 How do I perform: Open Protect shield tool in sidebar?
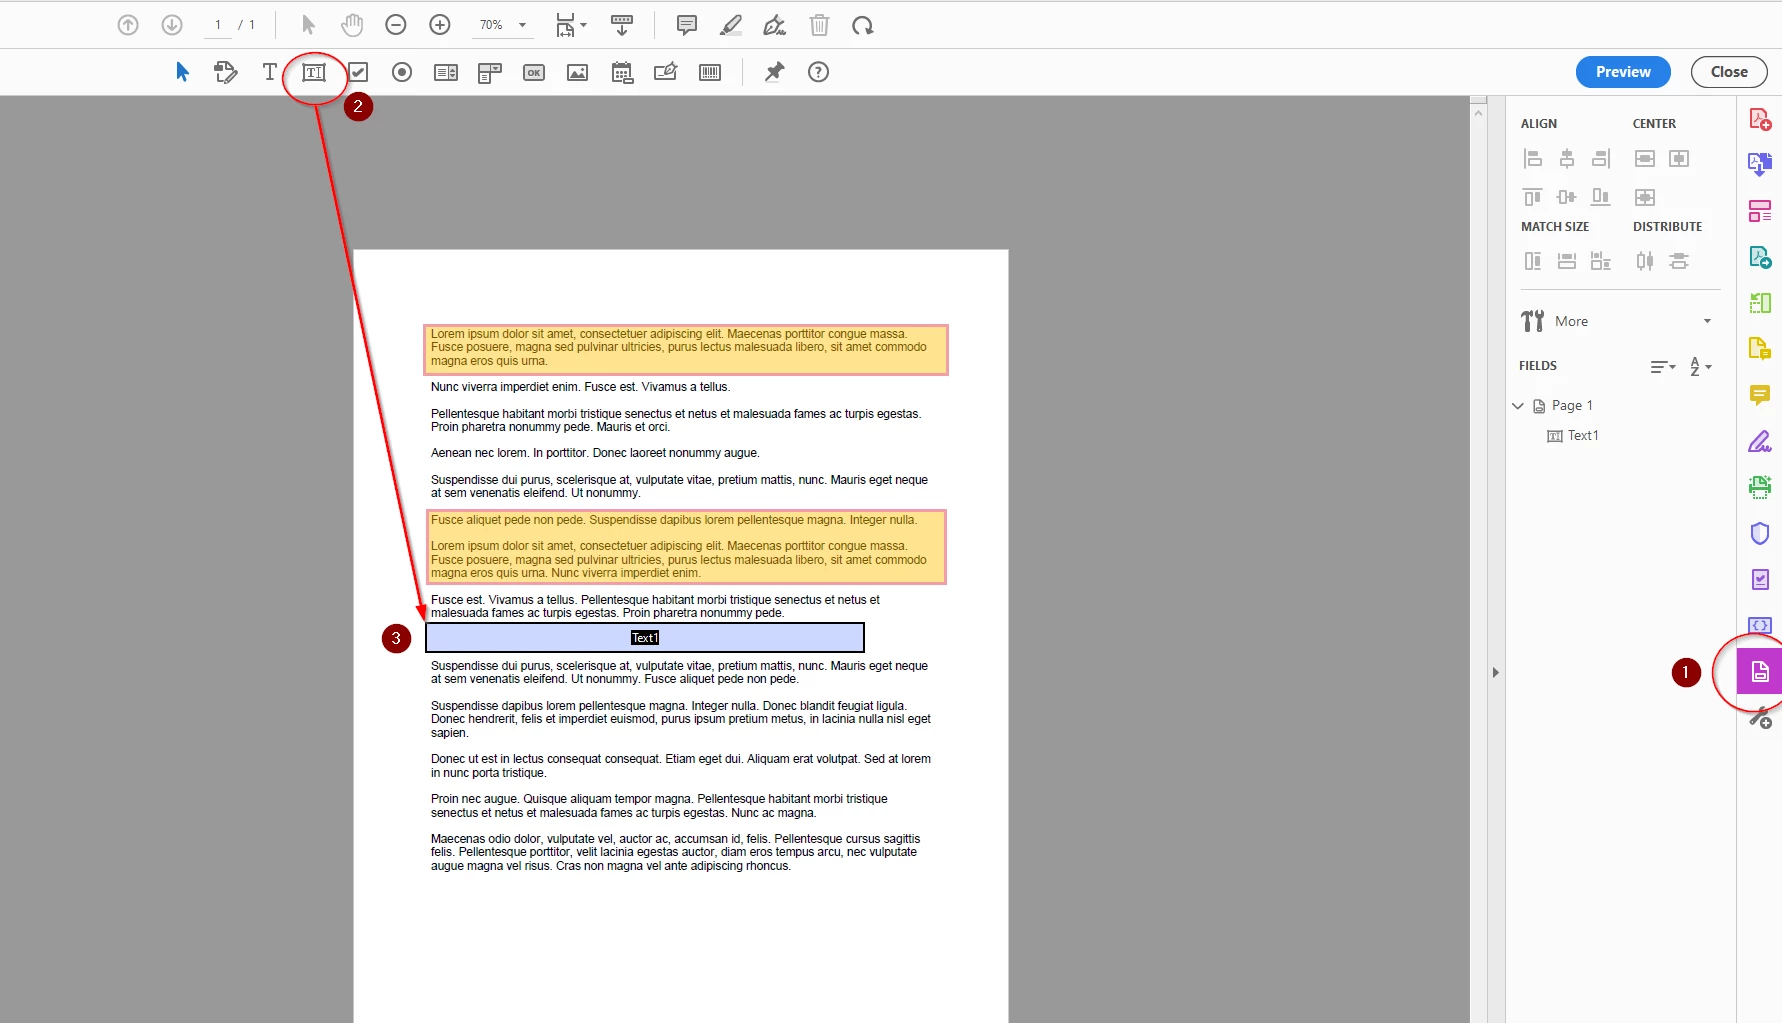coord(1760,533)
